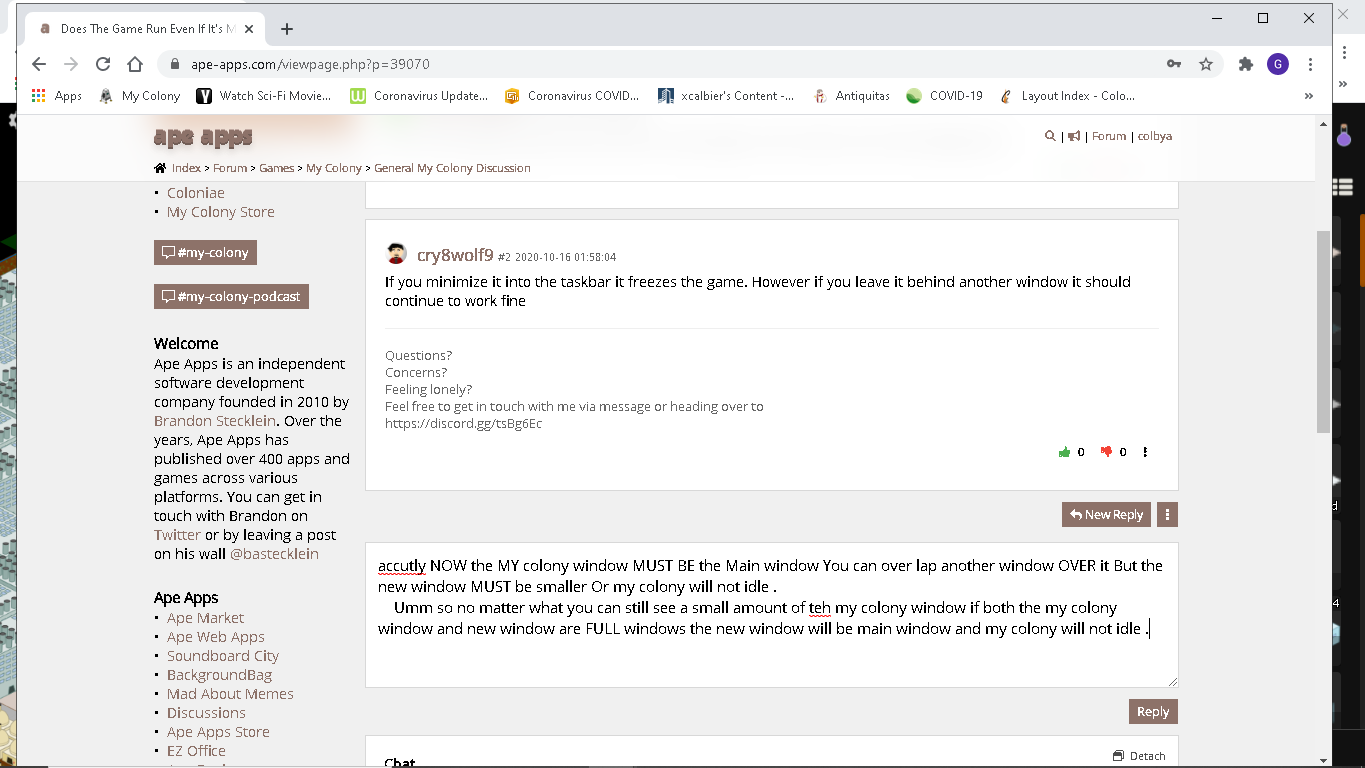1365x768 pixels.
Task: Open the COVID-19 bookmark
Action: click(x=945, y=96)
